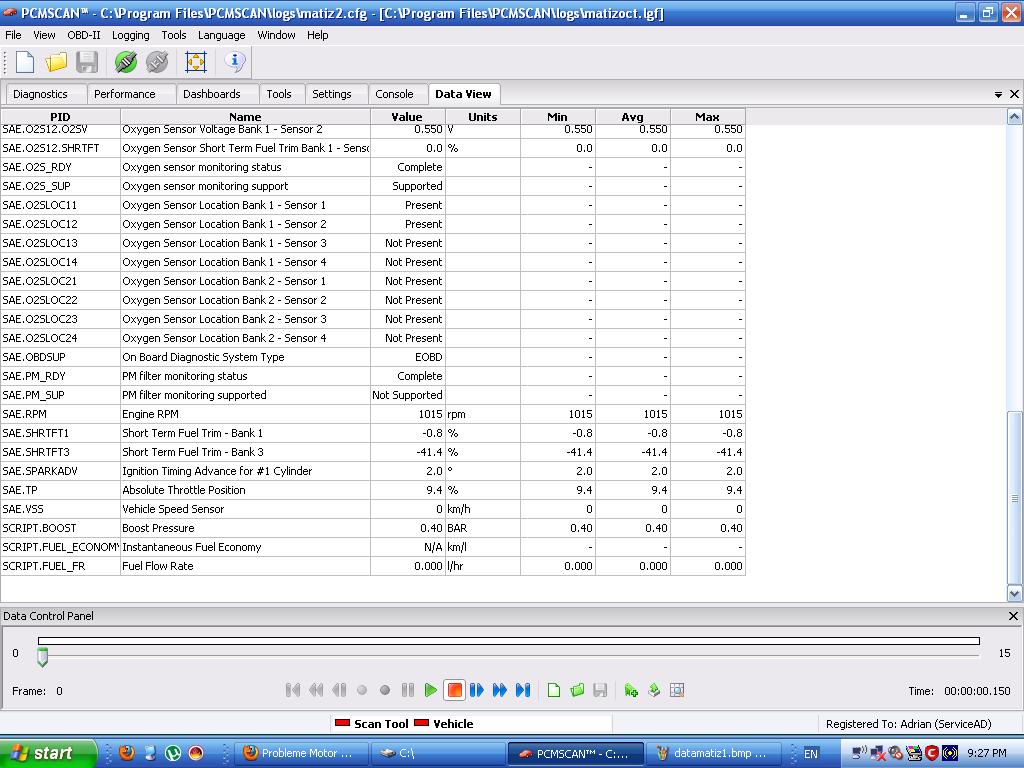Screen dimensions: 1024x768
Task: Click the add-parameters green plus icon
Action: [x=631, y=690]
